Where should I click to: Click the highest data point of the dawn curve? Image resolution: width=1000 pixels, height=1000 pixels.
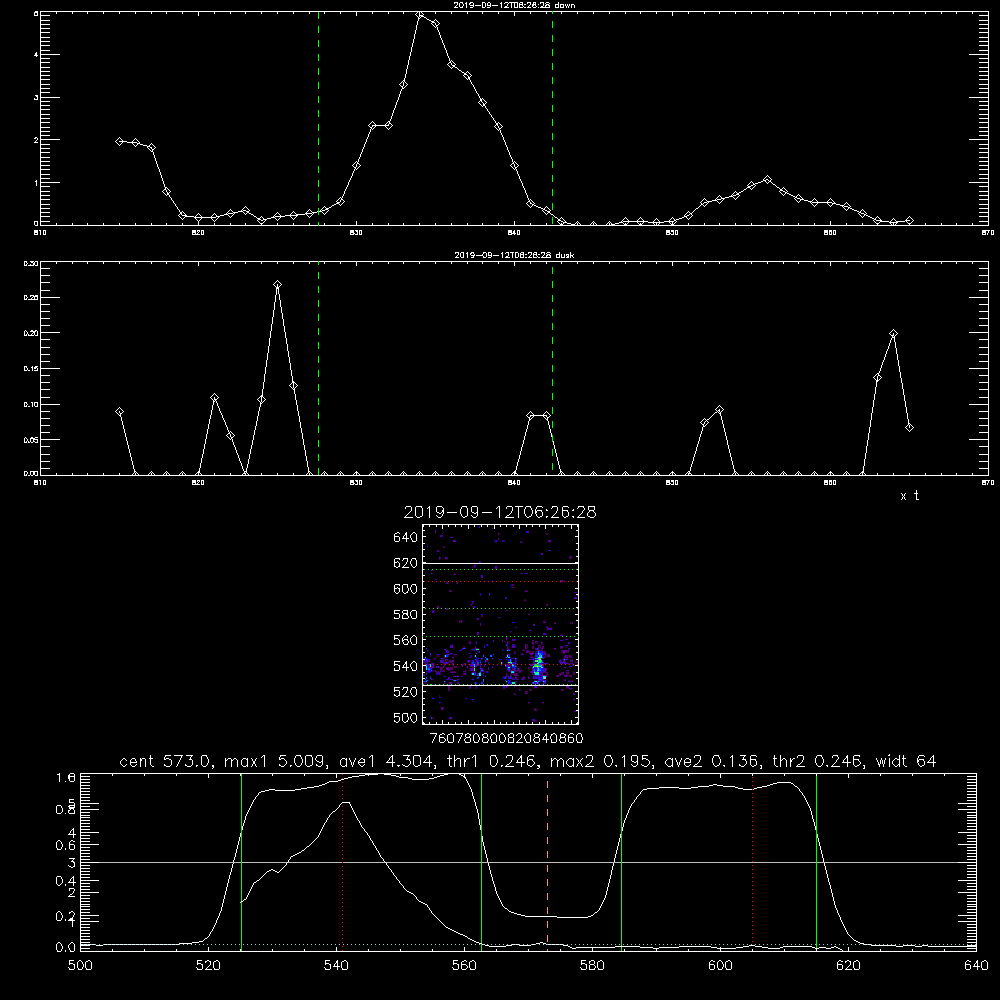click(x=420, y=14)
